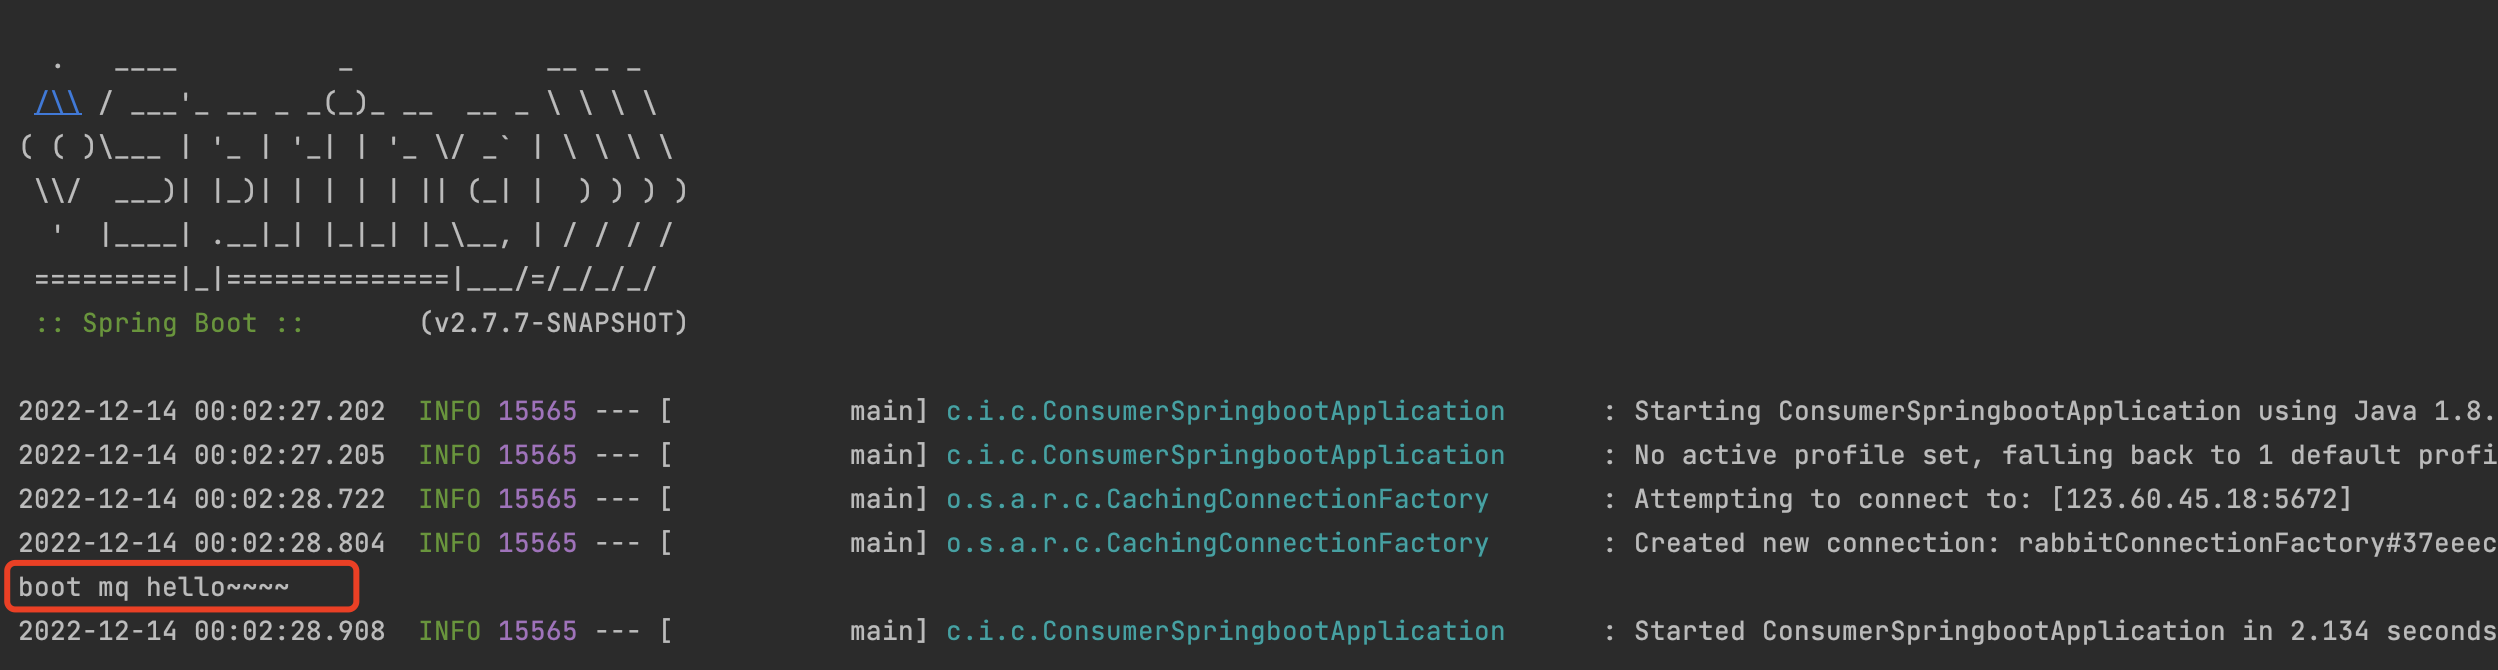Click the logger name on the 00:02:28.908 line

[x=1225, y=631]
